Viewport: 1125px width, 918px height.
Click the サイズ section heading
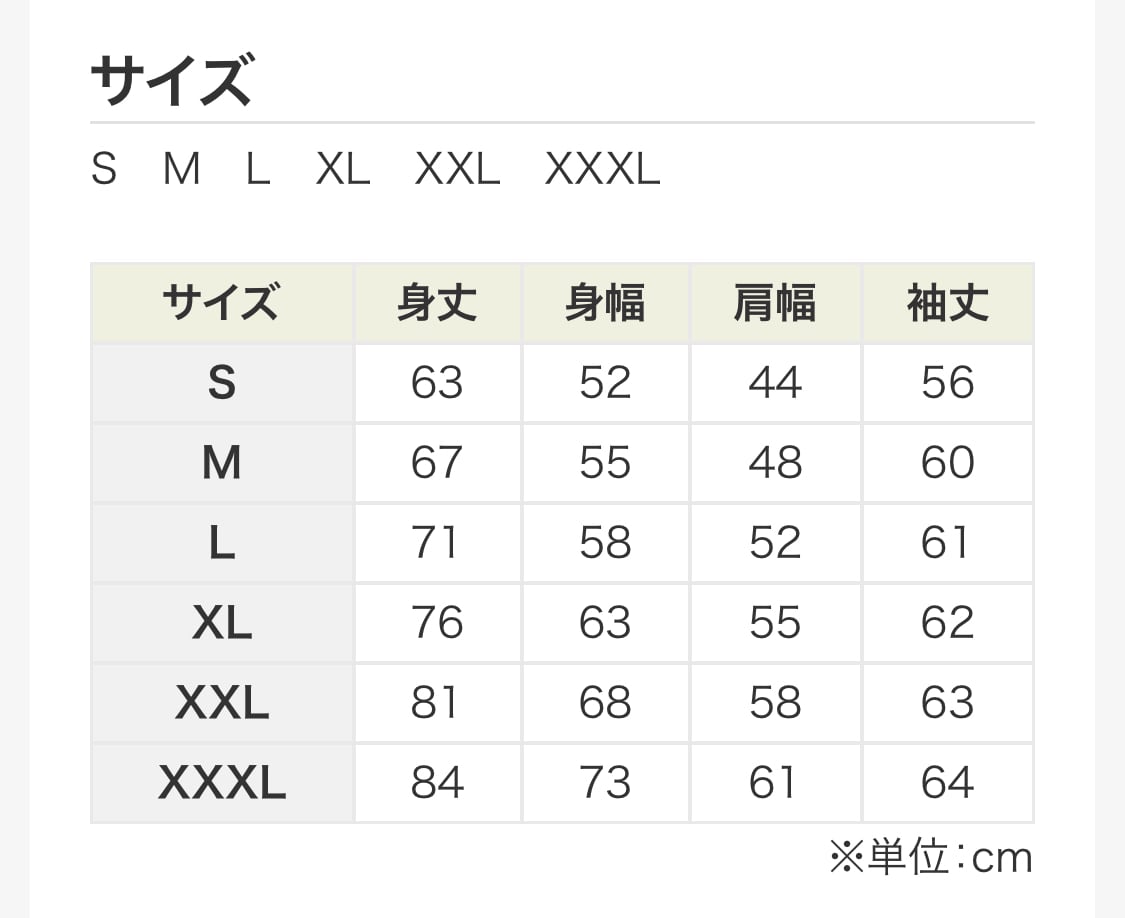pos(171,82)
